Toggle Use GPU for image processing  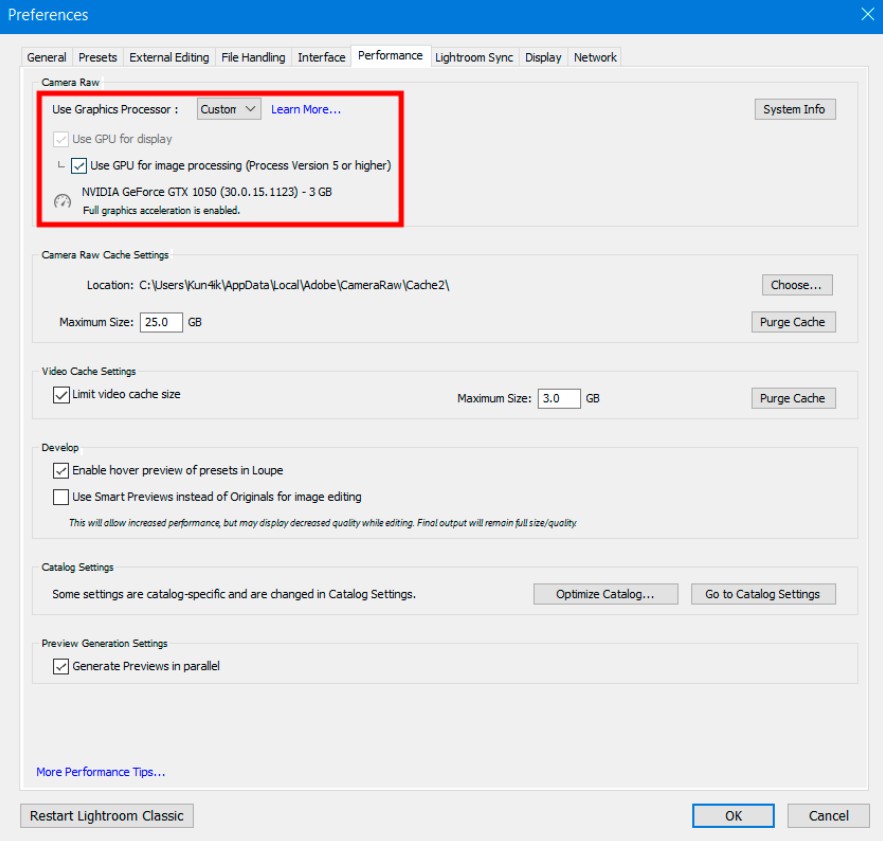(79, 166)
